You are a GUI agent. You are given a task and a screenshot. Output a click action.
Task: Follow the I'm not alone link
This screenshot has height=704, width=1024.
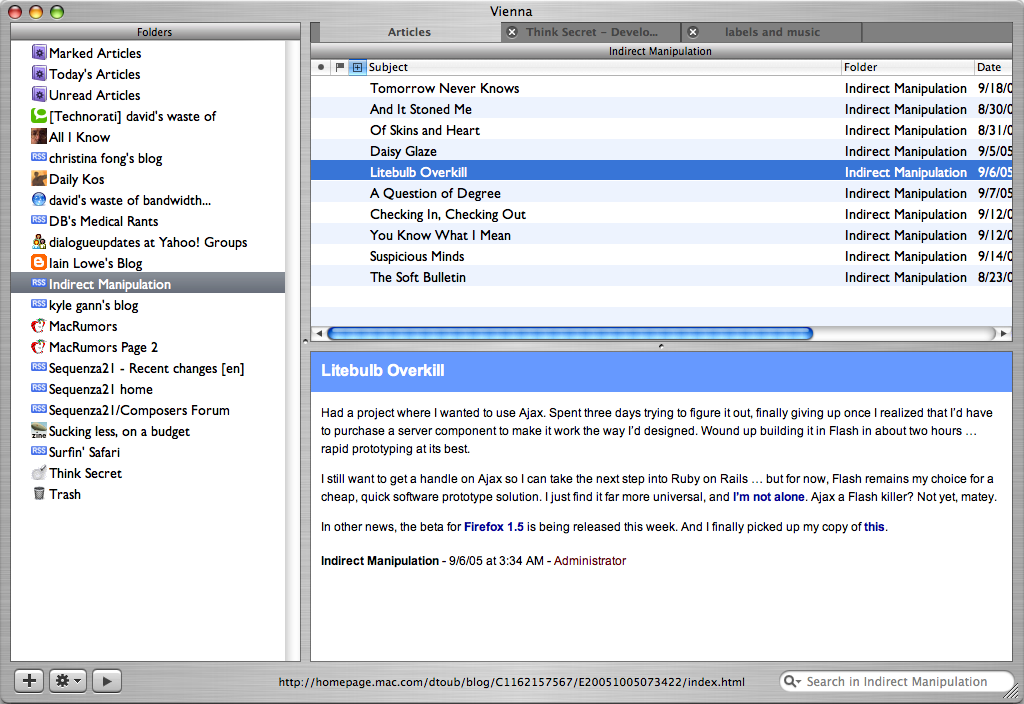coord(769,497)
